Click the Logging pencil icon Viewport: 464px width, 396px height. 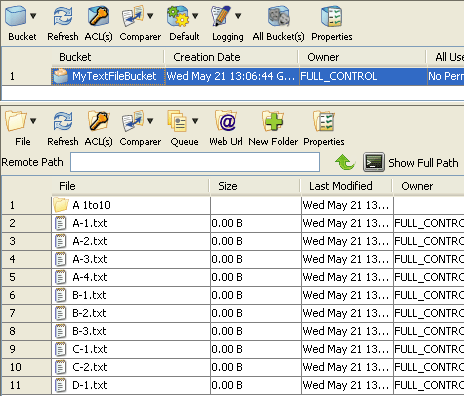(221, 16)
